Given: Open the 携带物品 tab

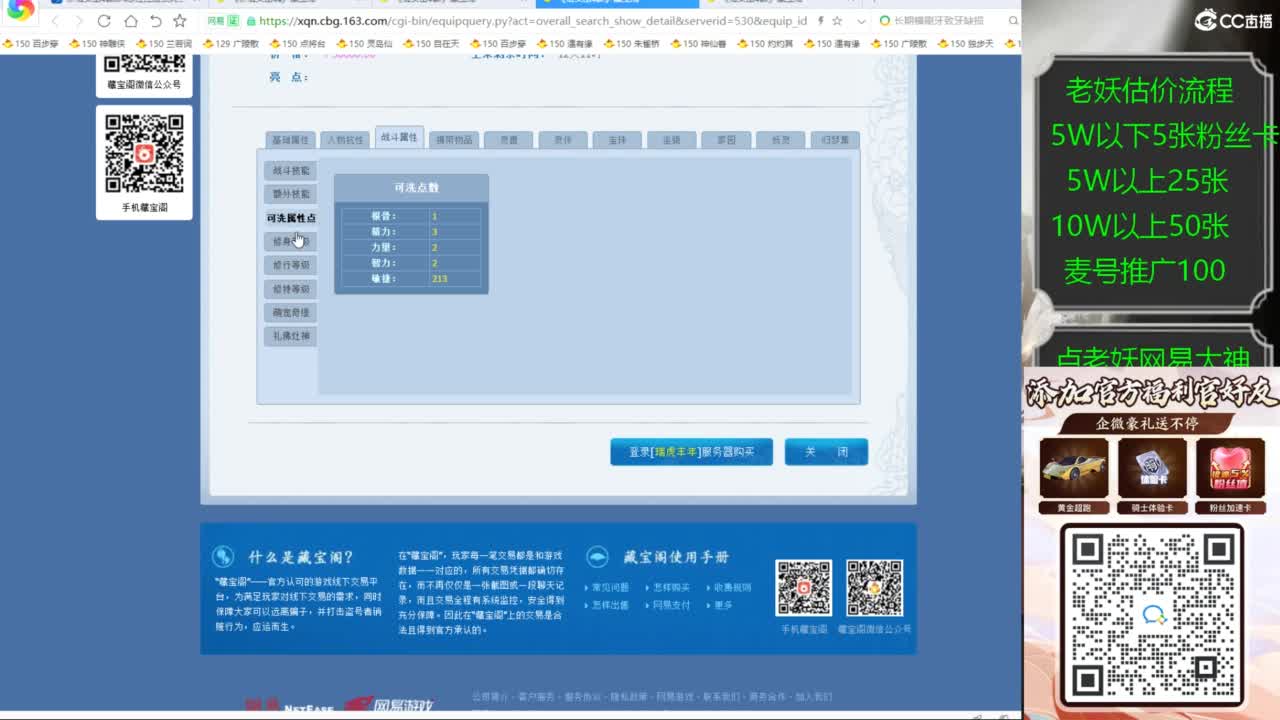Looking at the screenshot, I should point(454,140).
